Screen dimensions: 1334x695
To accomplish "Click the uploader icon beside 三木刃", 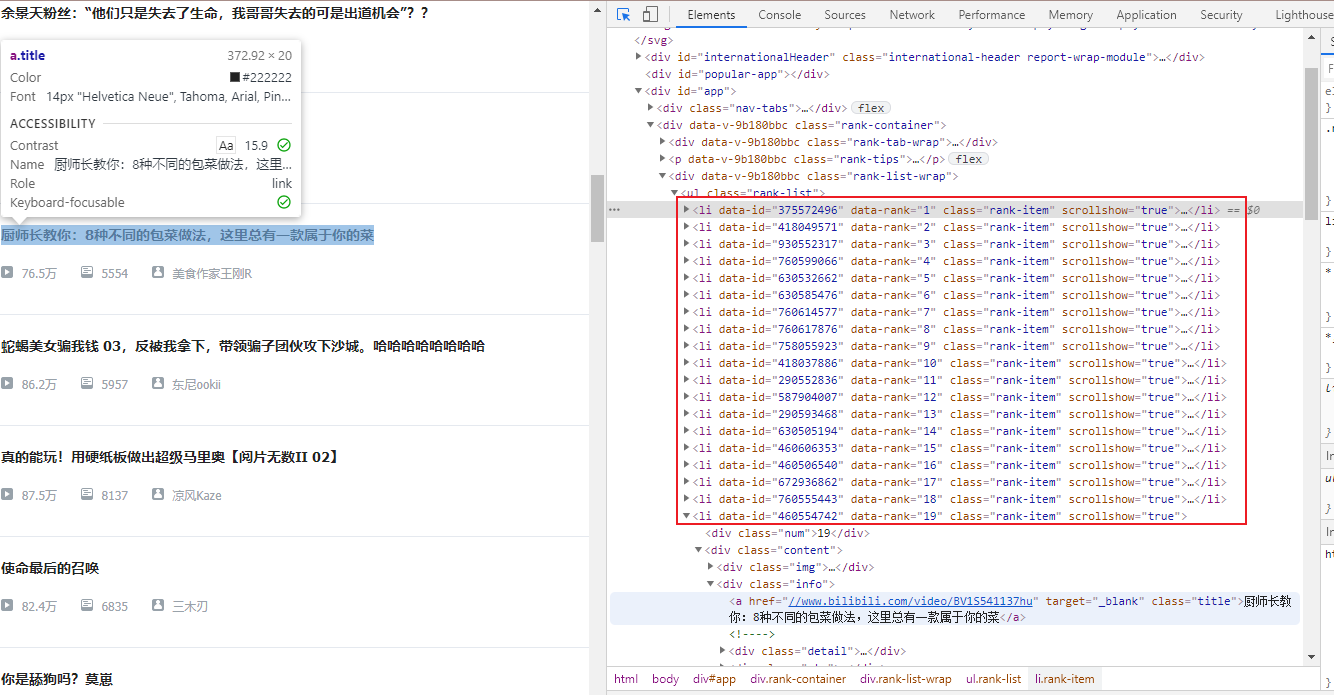I will [x=158, y=605].
